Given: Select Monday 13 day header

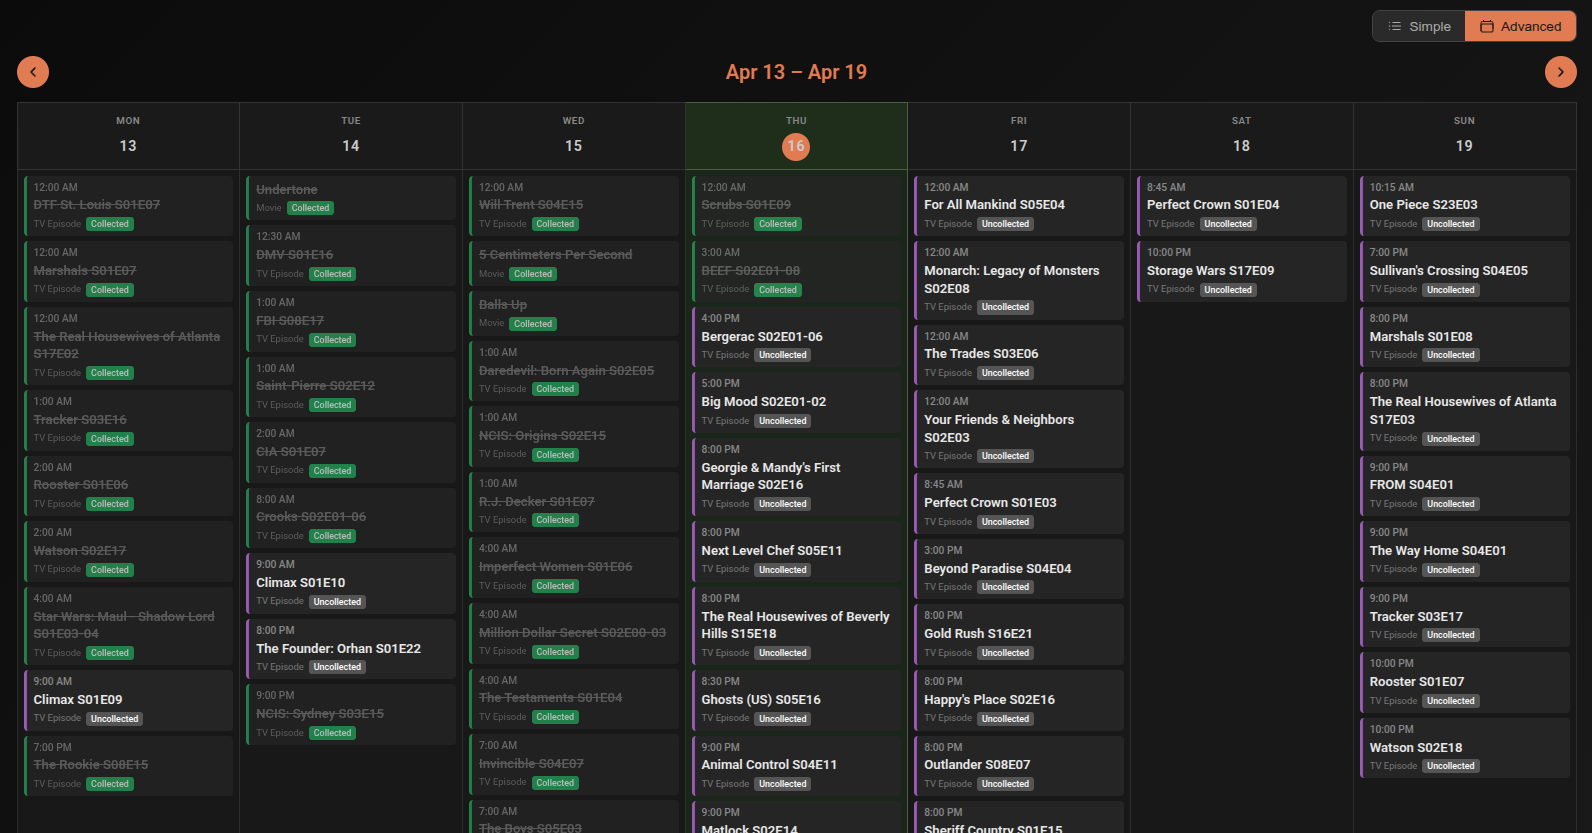Looking at the screenshot, I should (x=128, y=136).
